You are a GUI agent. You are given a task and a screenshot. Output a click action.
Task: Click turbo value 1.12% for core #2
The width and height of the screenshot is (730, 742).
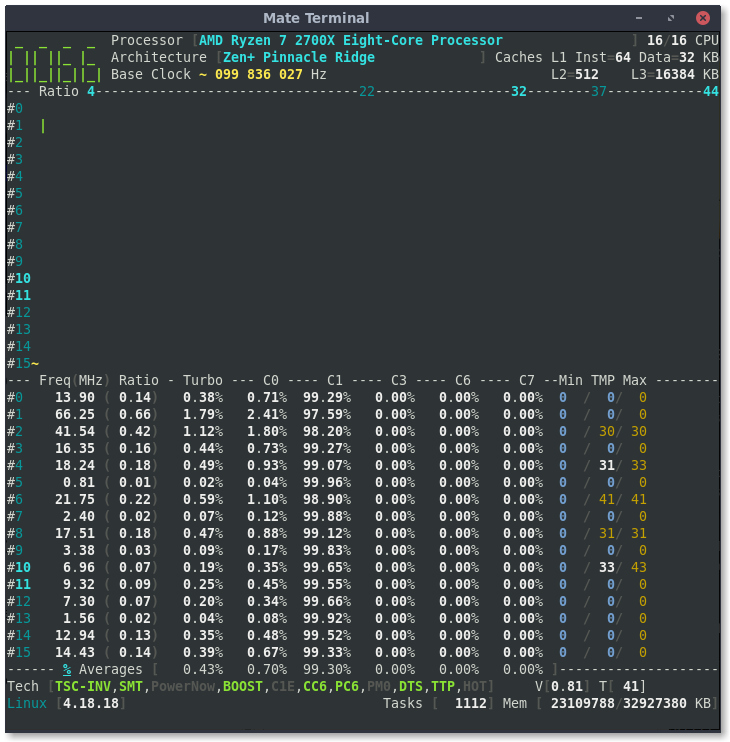coord(202,432)
